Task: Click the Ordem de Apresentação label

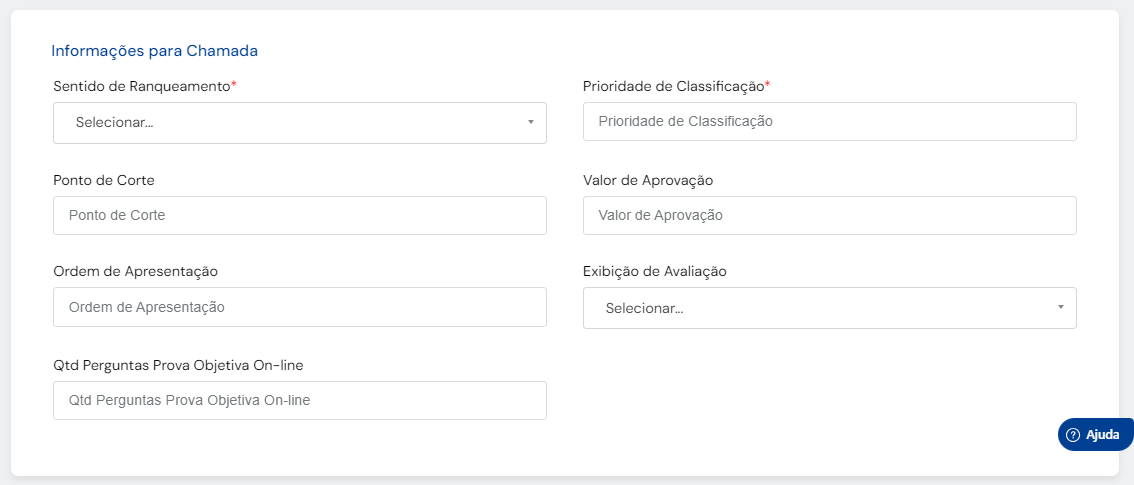Action: [135, 271]
